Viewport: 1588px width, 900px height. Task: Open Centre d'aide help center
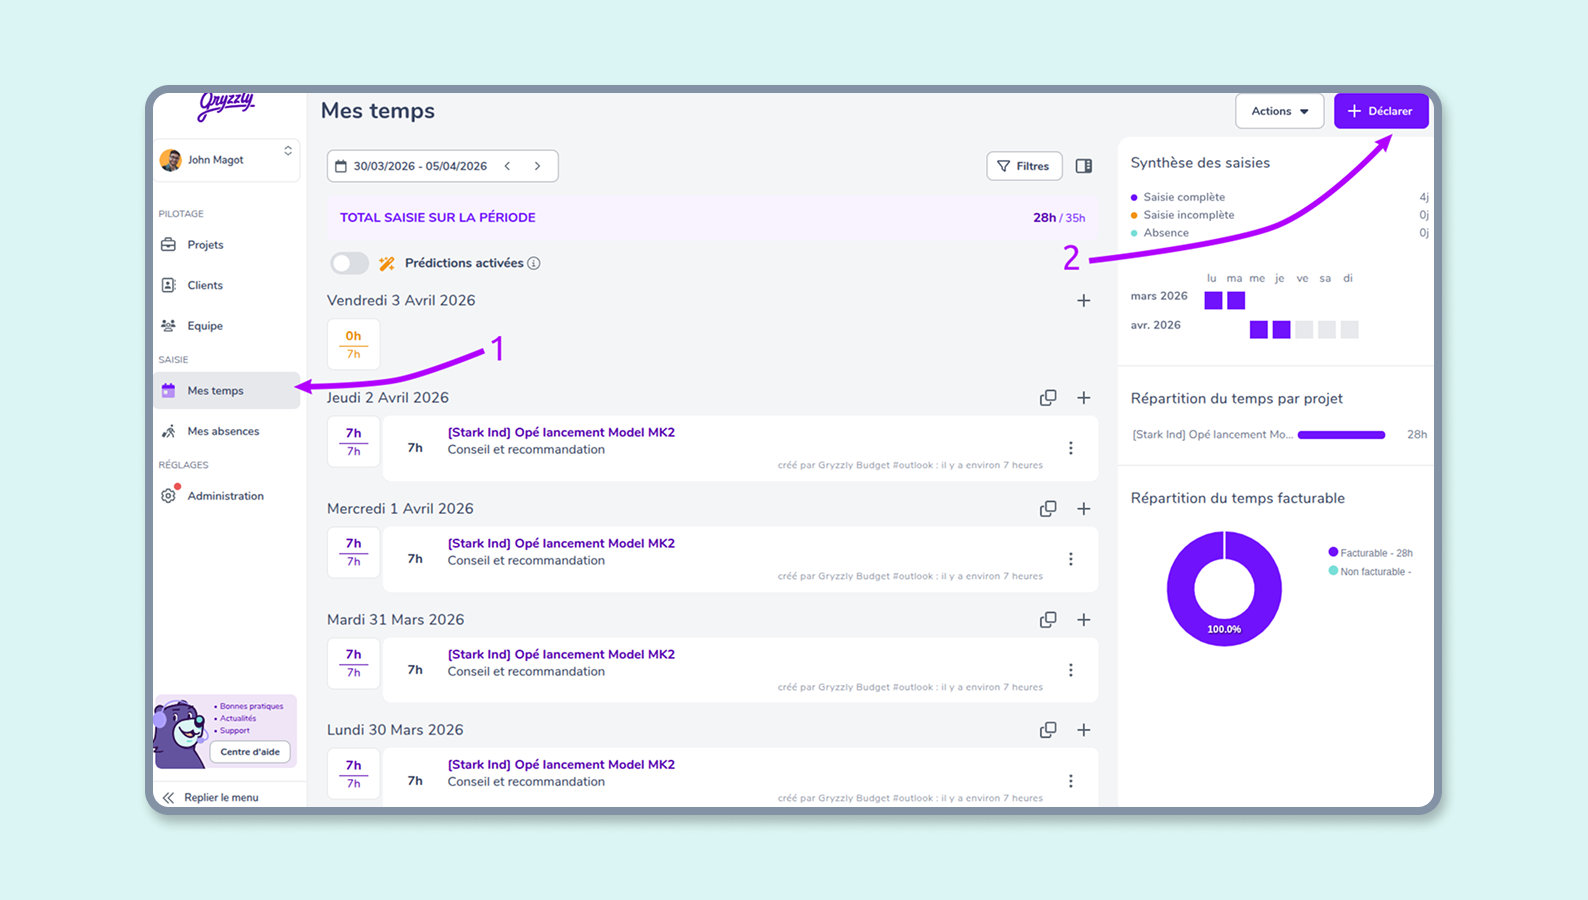(250, 752)
